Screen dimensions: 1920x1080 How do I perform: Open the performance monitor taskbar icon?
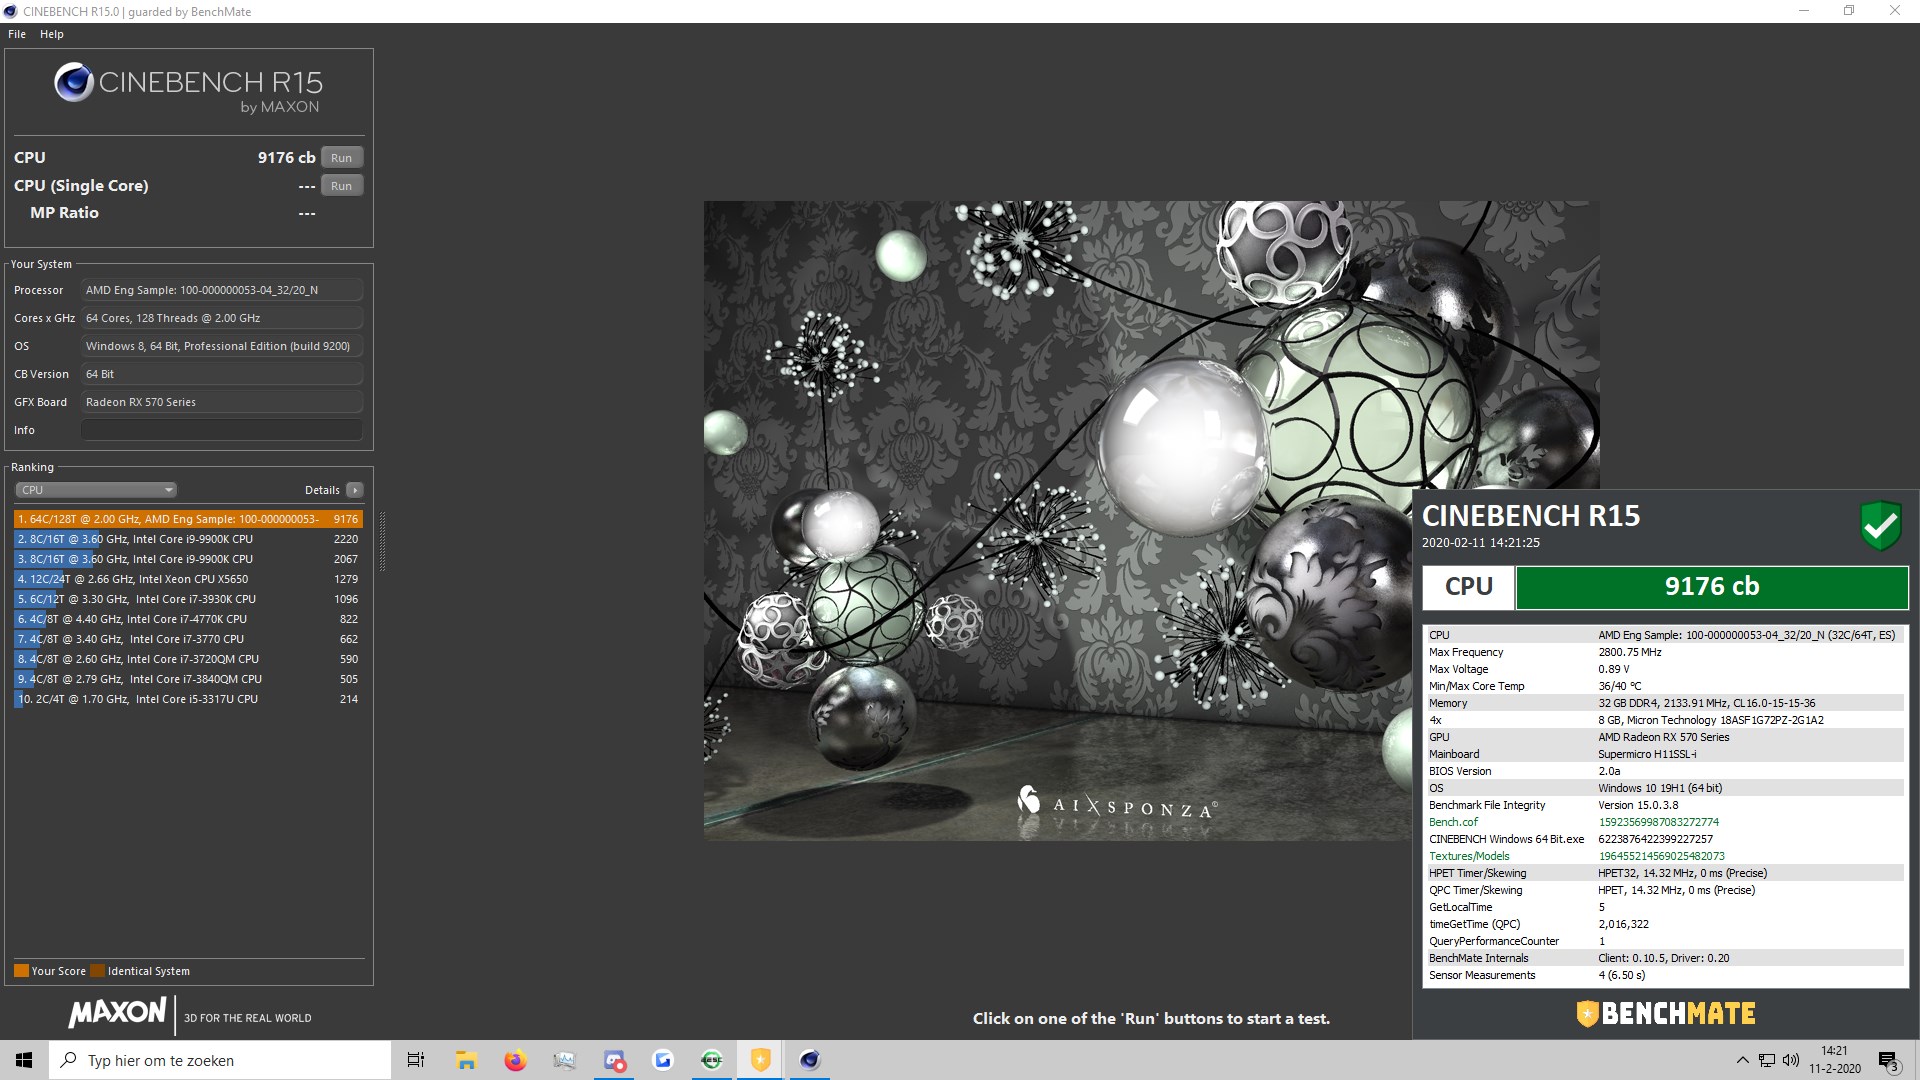tap(564, 1060)
